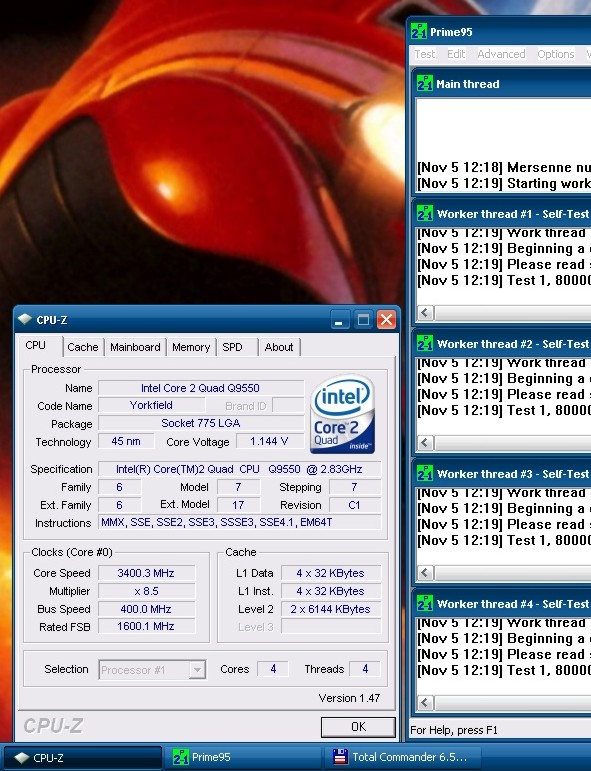Click the Mersenne log line in Main thread
Viewport: 591px width, 771px height.
coord(504,167)
